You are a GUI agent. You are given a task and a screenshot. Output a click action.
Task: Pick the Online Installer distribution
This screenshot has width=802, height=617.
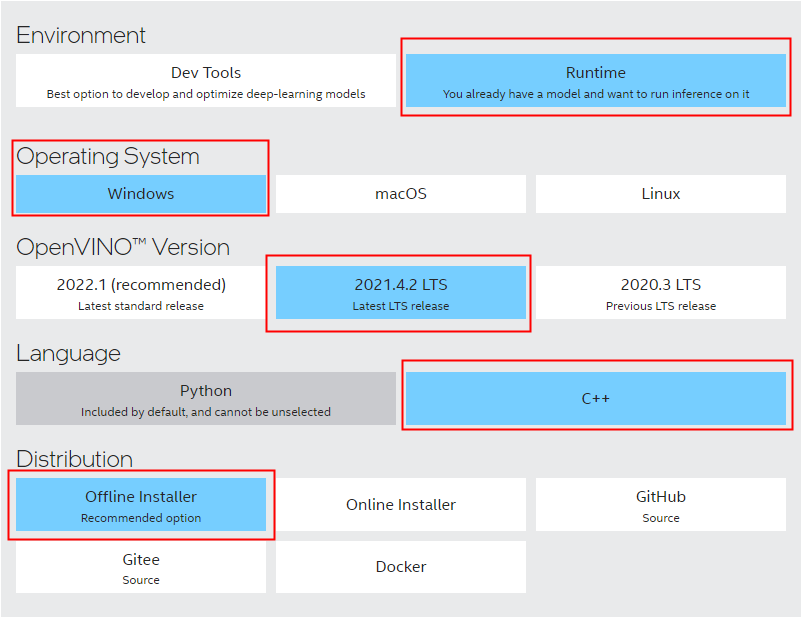(x=400, y=504)
